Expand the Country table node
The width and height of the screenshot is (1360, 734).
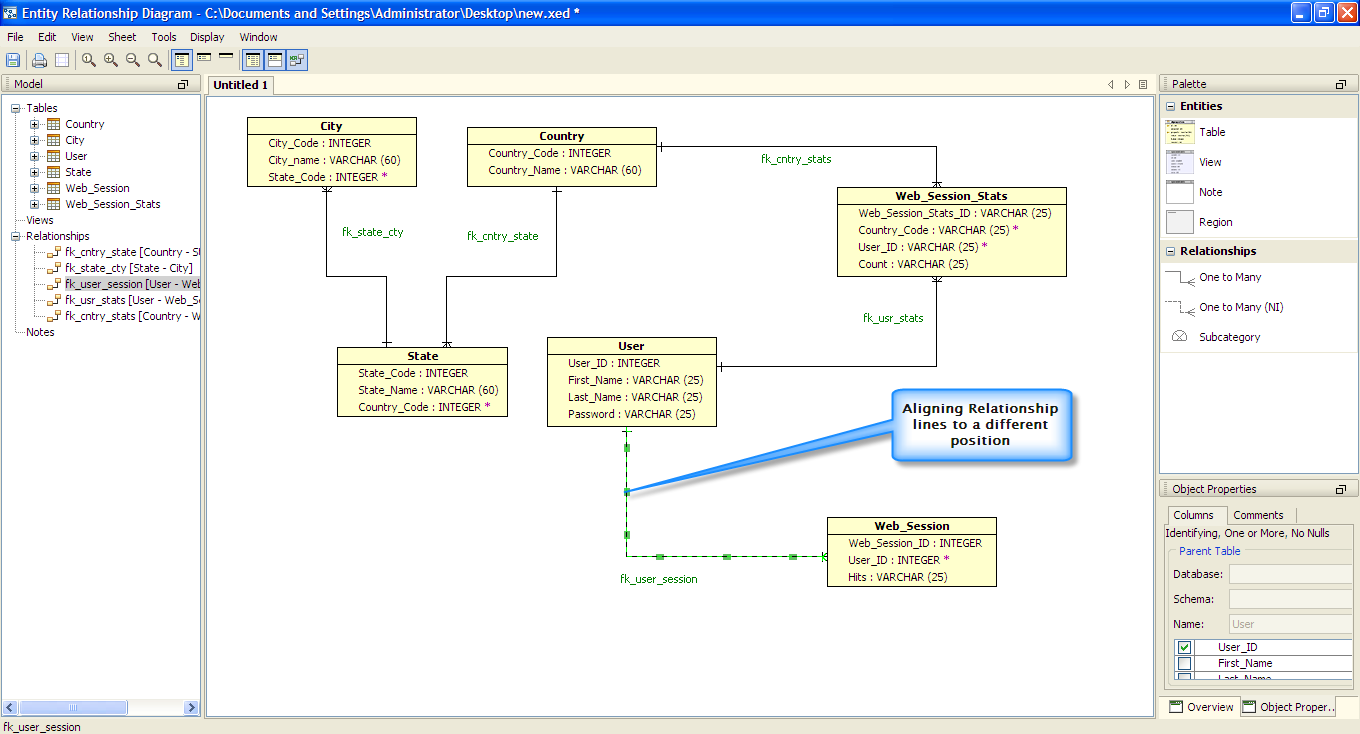tap(34, 124)
